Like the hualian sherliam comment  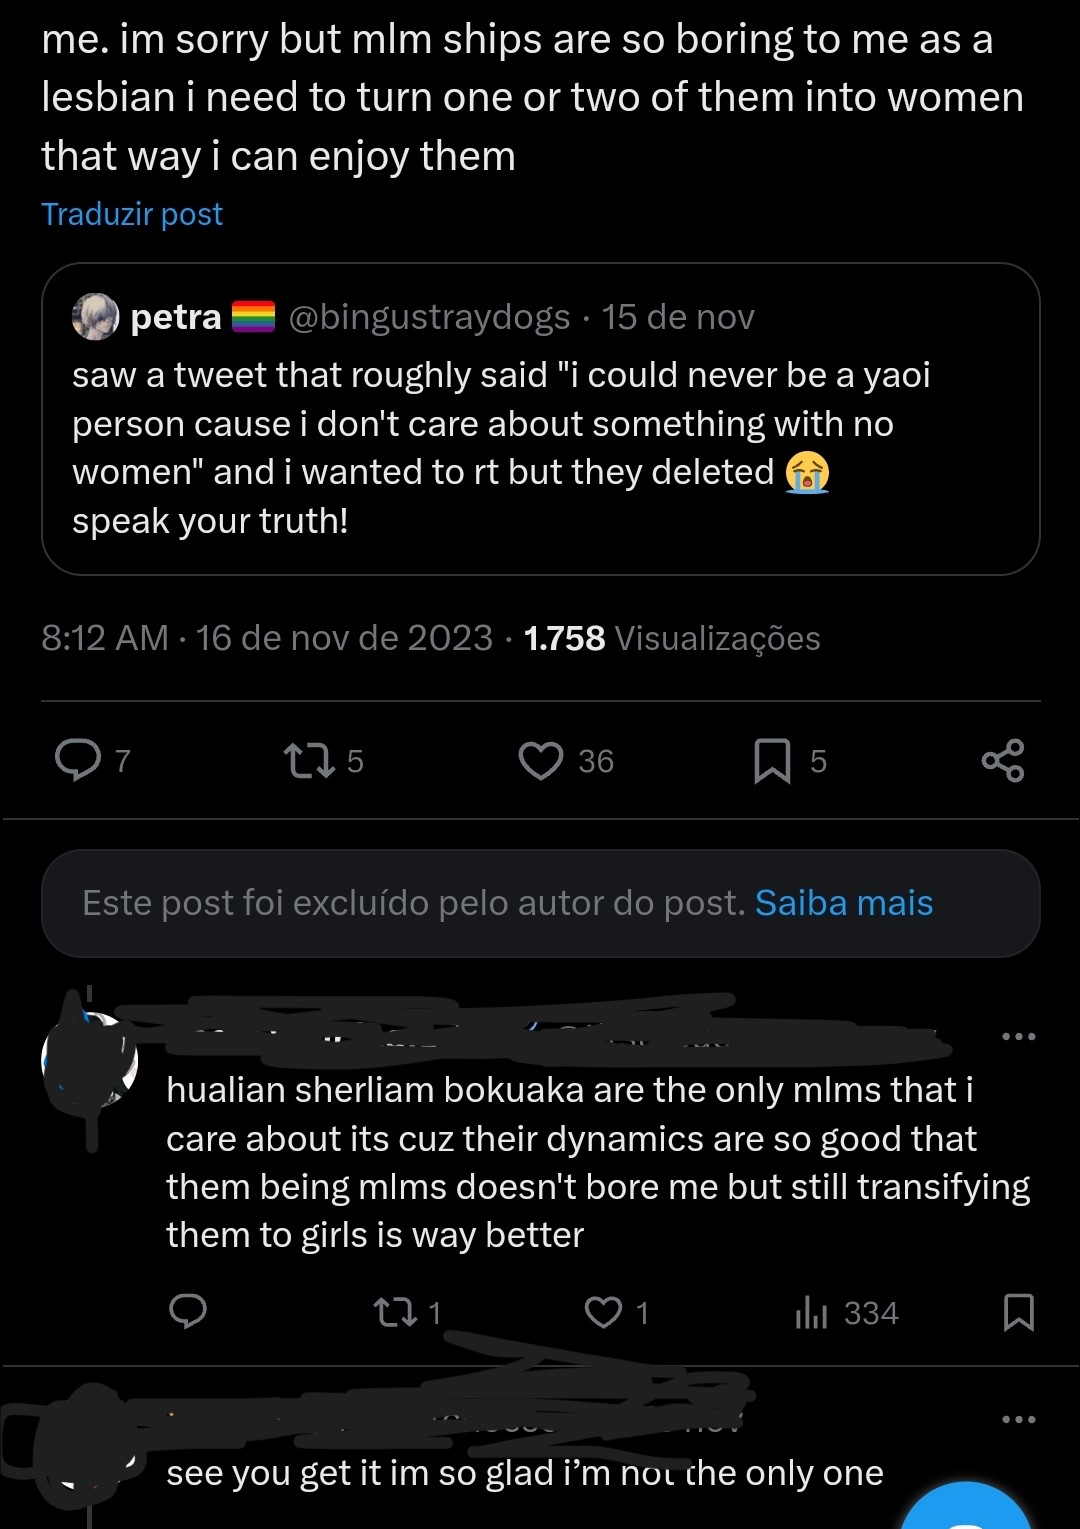603,1311
